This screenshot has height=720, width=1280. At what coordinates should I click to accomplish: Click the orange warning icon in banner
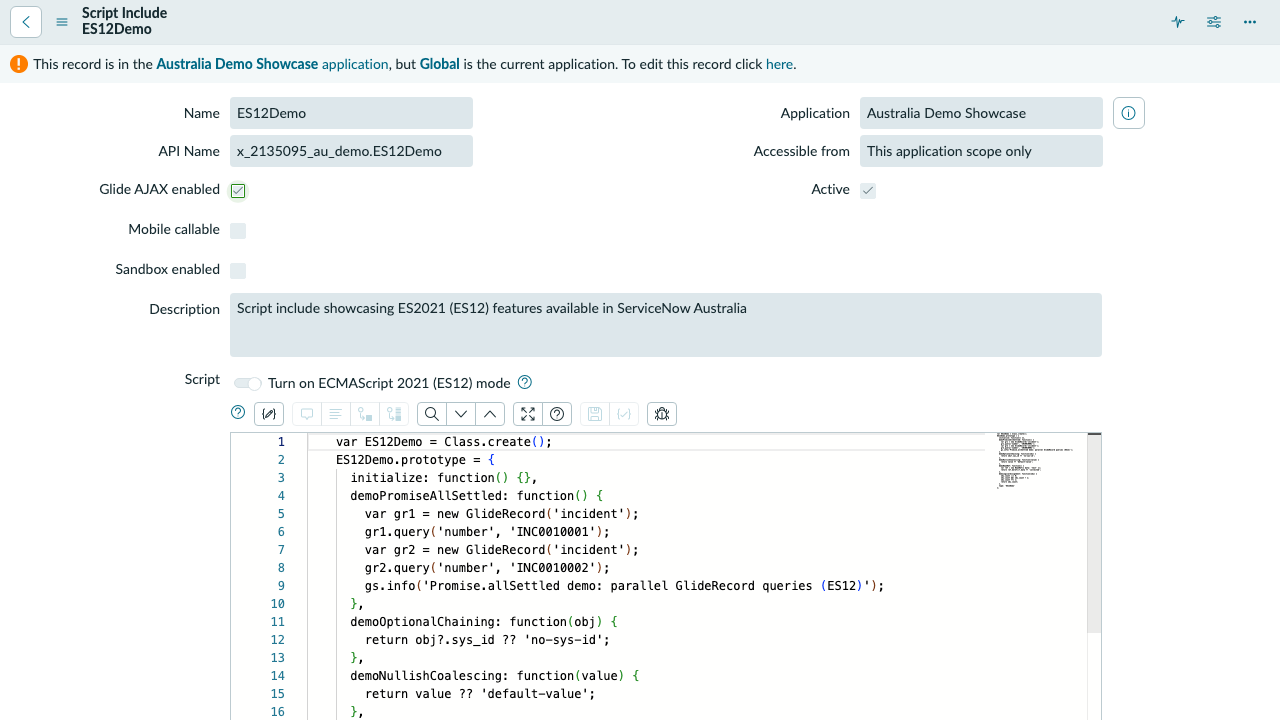[x=19, y=64]
